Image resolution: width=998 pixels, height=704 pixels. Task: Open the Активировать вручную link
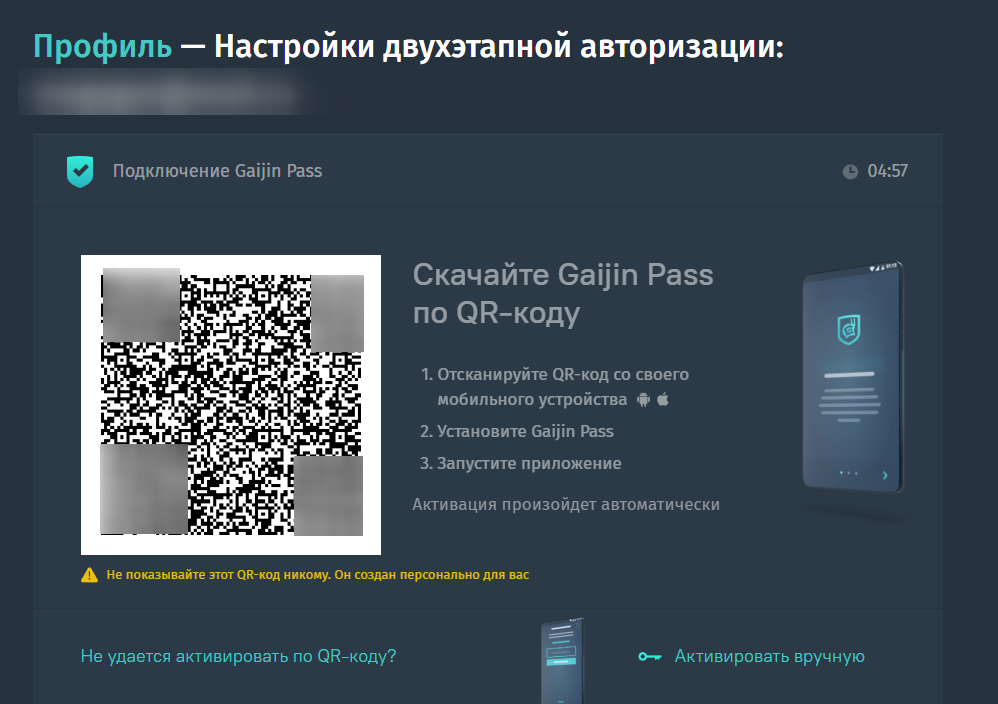tap(770, 656)
